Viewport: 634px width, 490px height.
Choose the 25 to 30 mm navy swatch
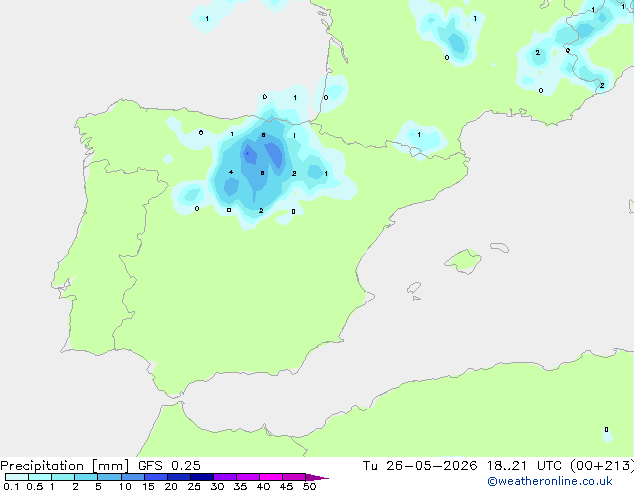(201, 477)
